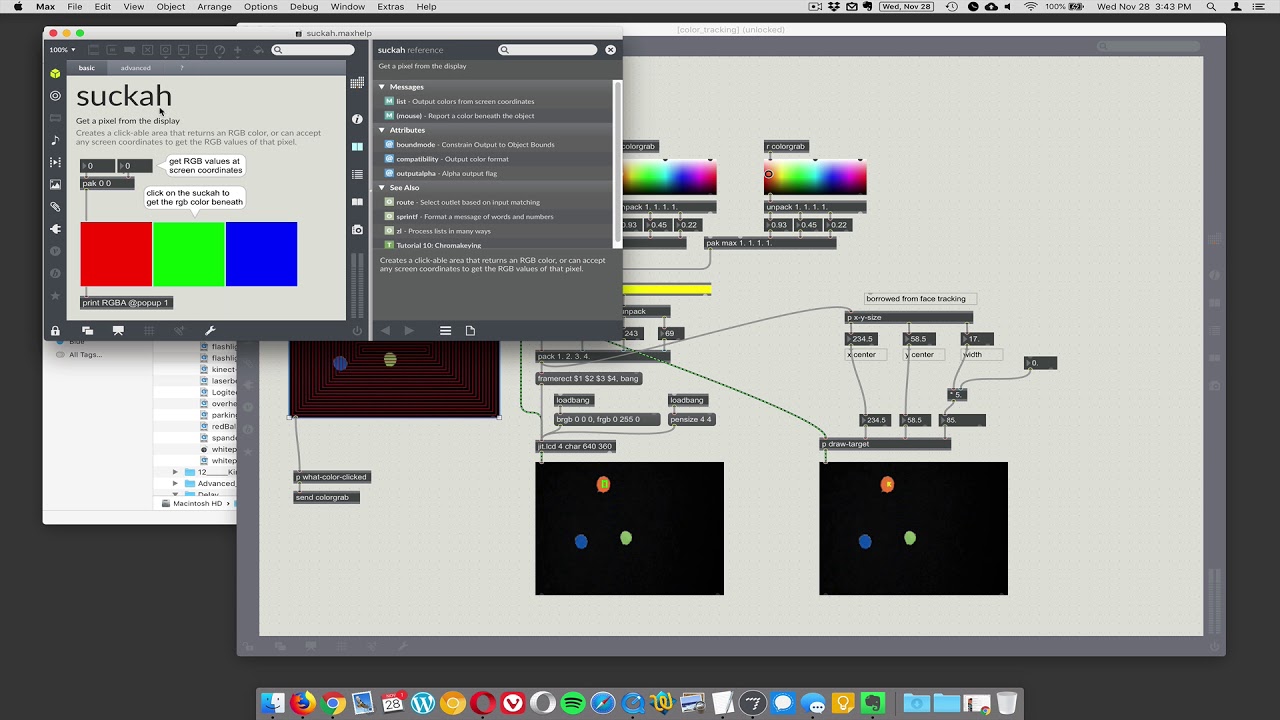Collapse the See Also section
The width and height of the screenshot is (1280, 720).
[x=382, y=188]
